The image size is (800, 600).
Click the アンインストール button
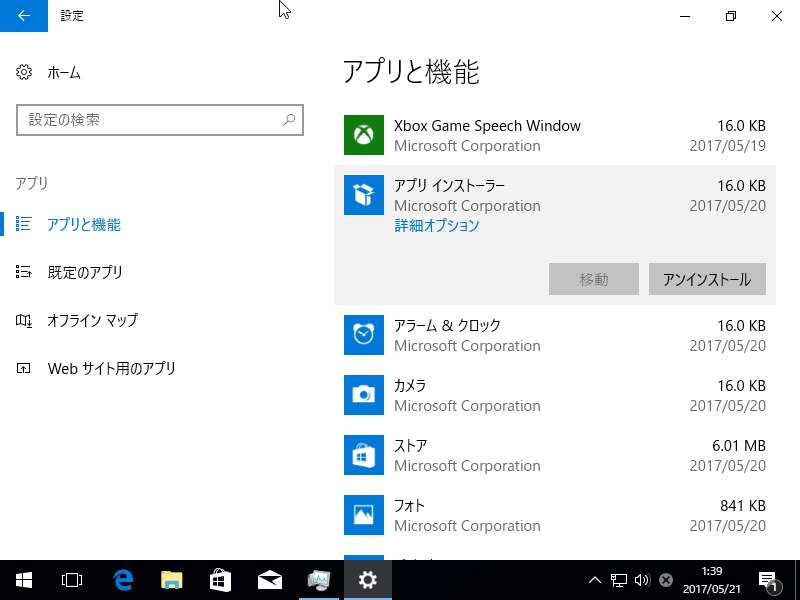tap(707, 279)
